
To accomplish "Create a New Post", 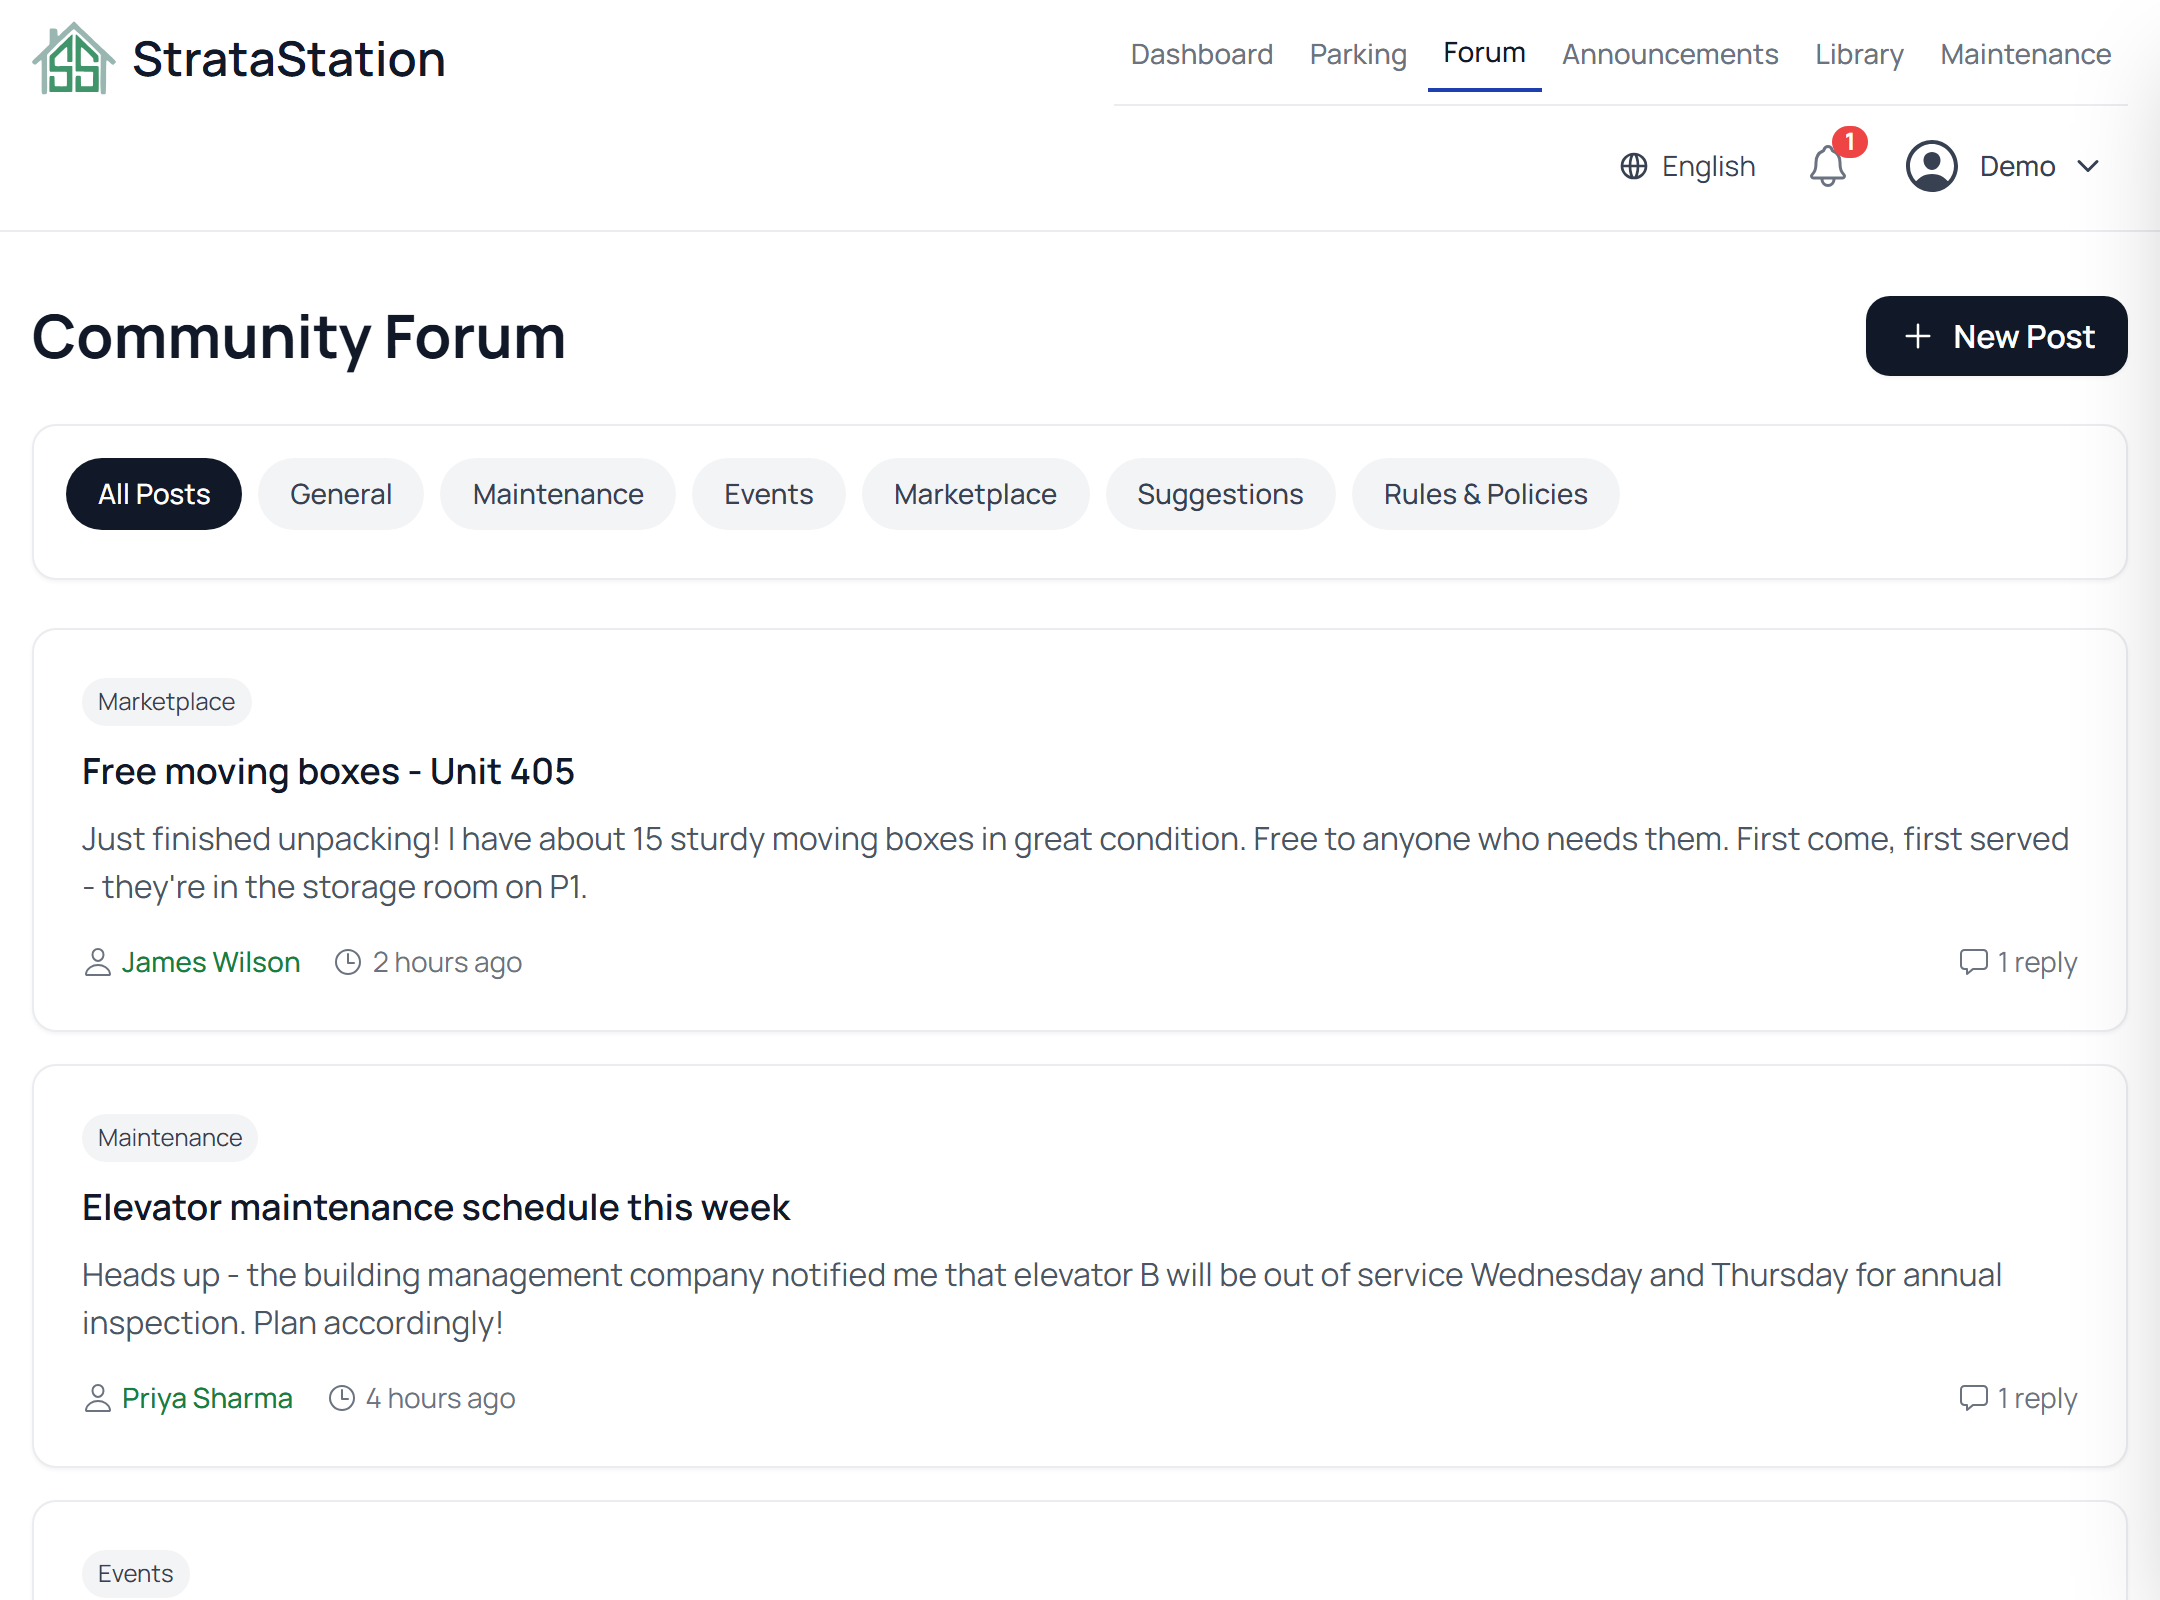I will (x=1996, y=336).
